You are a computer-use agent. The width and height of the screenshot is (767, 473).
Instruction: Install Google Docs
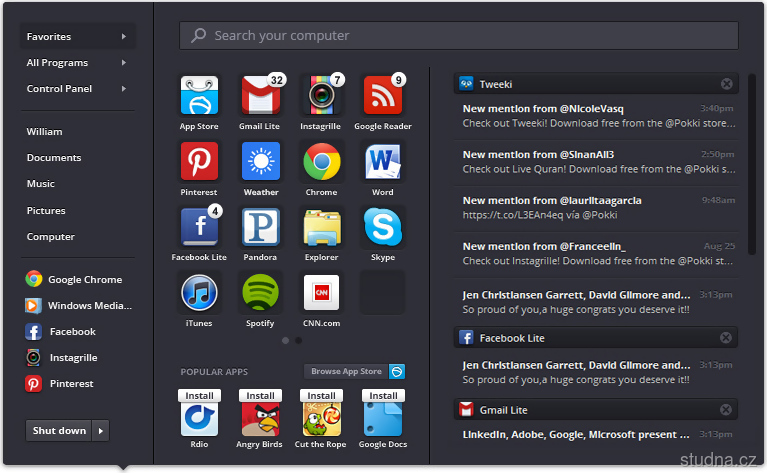click(383, 395)
